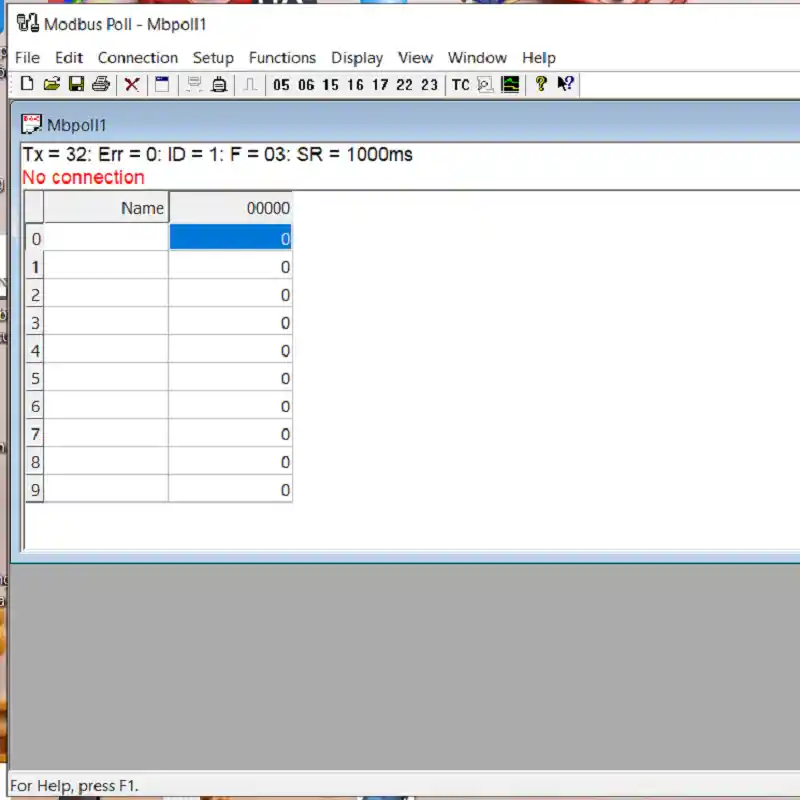Click the Name cell in row 1

click(106, 266)
